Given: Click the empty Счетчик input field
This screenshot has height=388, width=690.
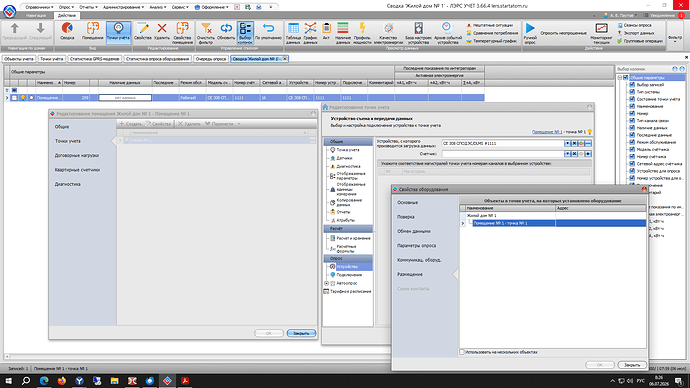Looking at the screenshot, I should pos(503,154).
